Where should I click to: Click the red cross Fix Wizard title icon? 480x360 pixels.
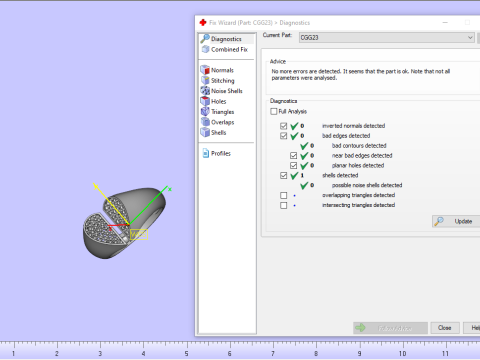point(203,23)
